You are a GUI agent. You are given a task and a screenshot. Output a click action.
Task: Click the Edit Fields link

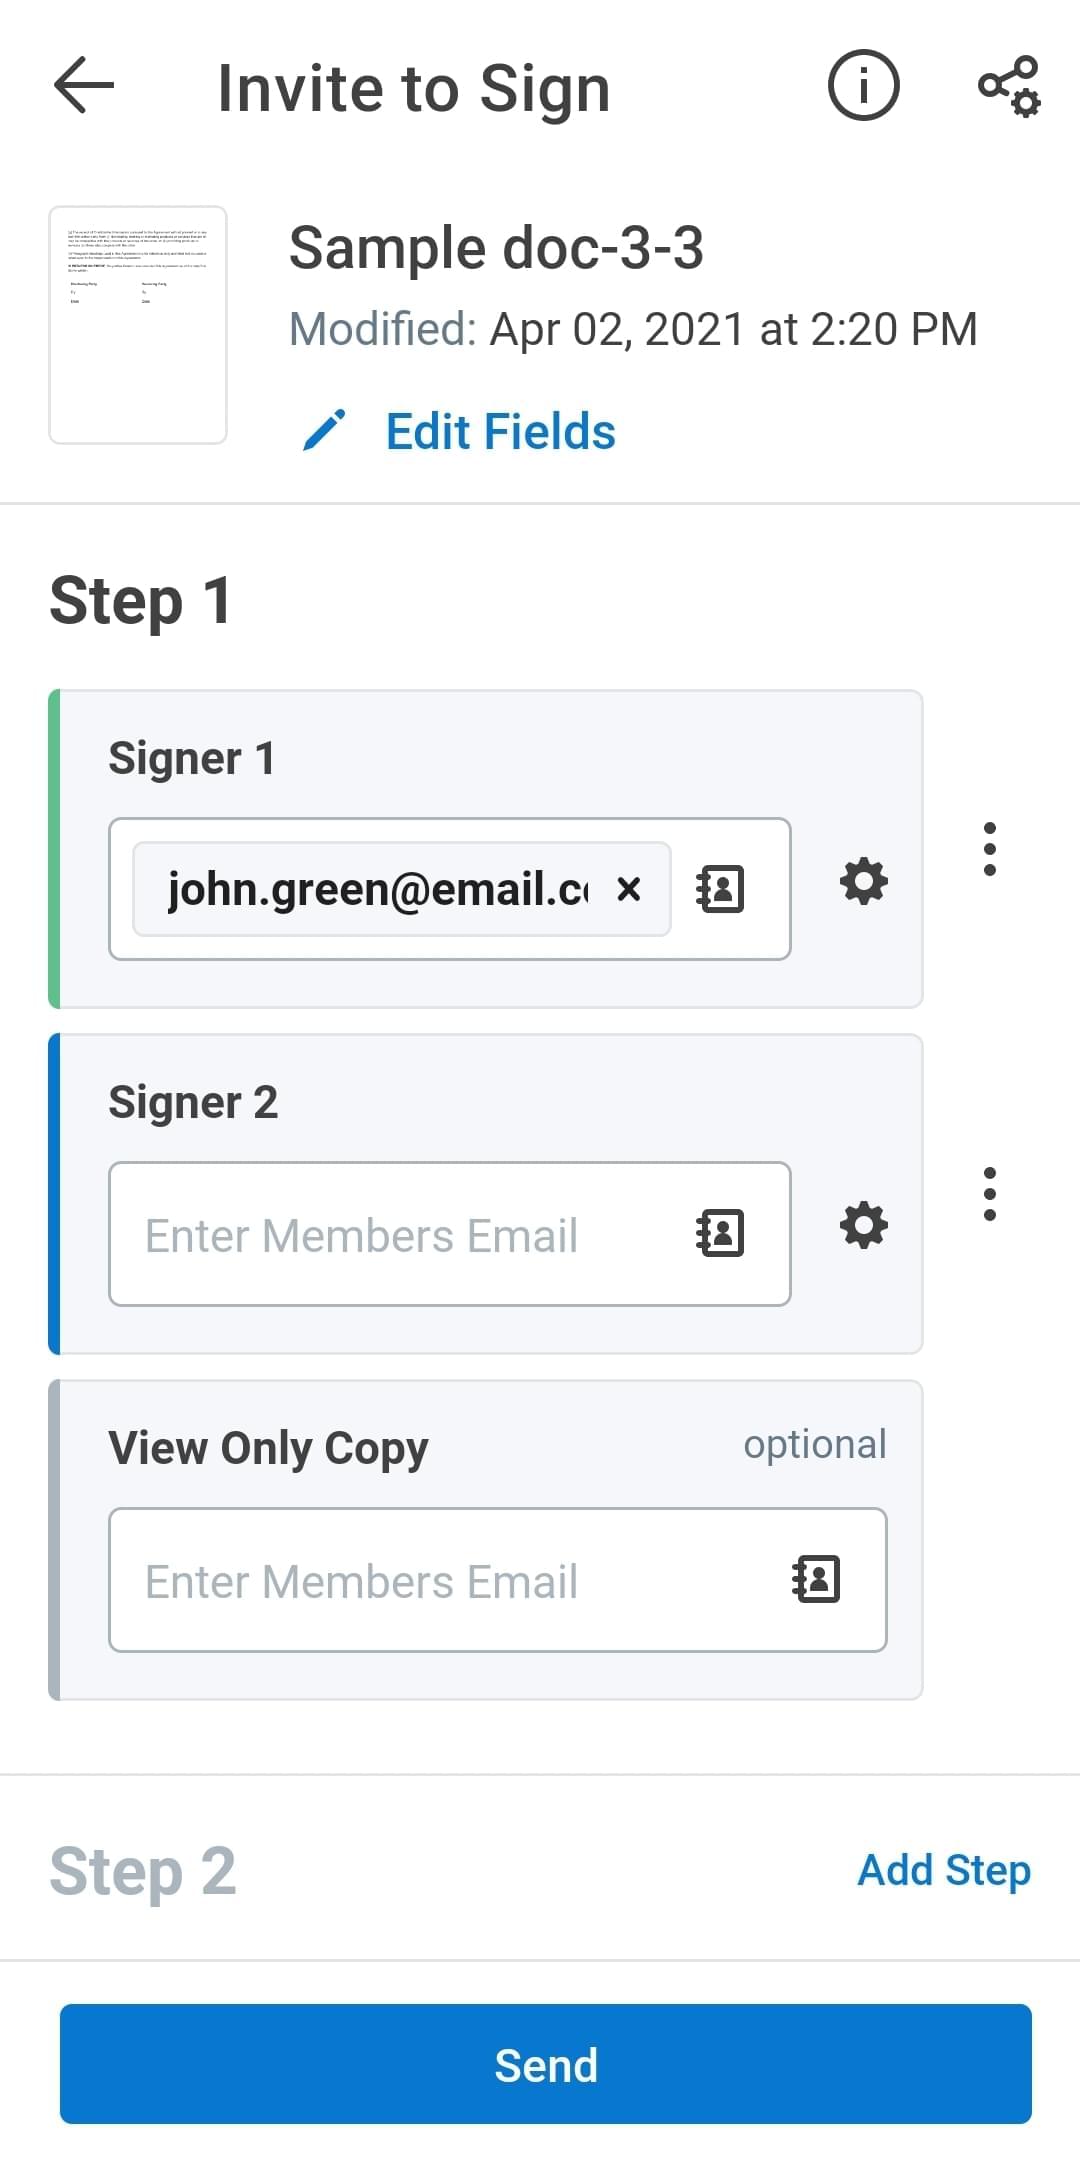click(x=500, y=432)
